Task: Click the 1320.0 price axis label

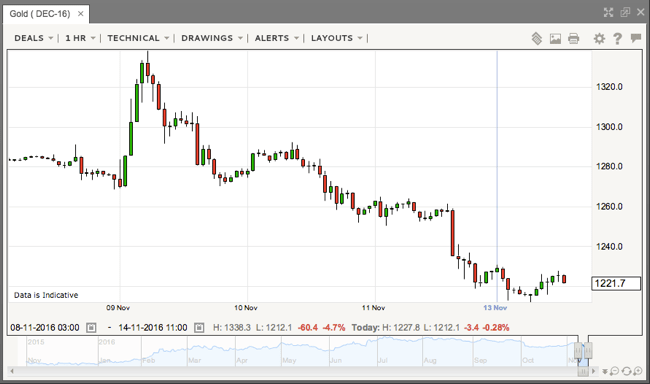Action: pyautogui.click(x=609, y=87)
